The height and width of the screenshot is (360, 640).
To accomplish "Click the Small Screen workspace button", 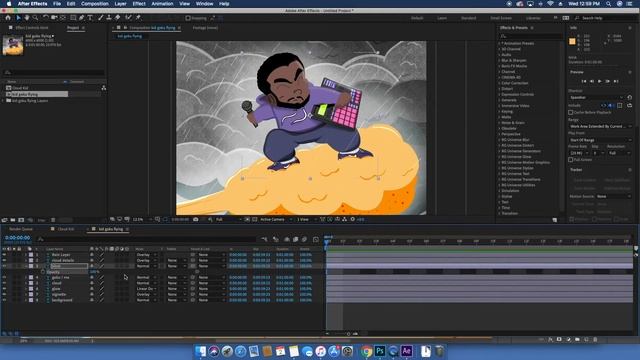I will [501, 18].
